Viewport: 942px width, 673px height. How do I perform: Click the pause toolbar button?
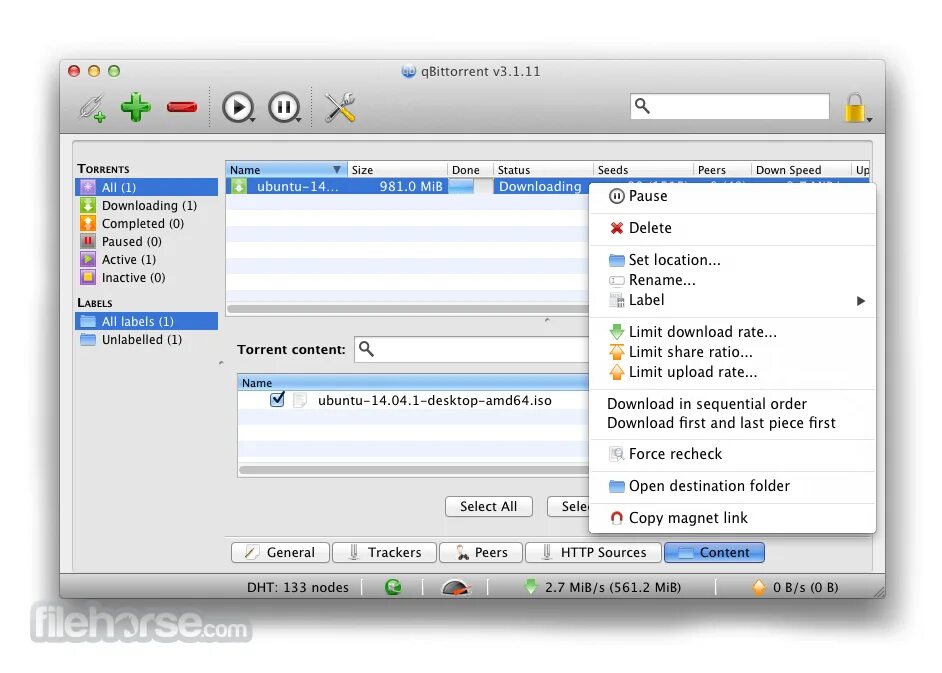coord(284,108)
